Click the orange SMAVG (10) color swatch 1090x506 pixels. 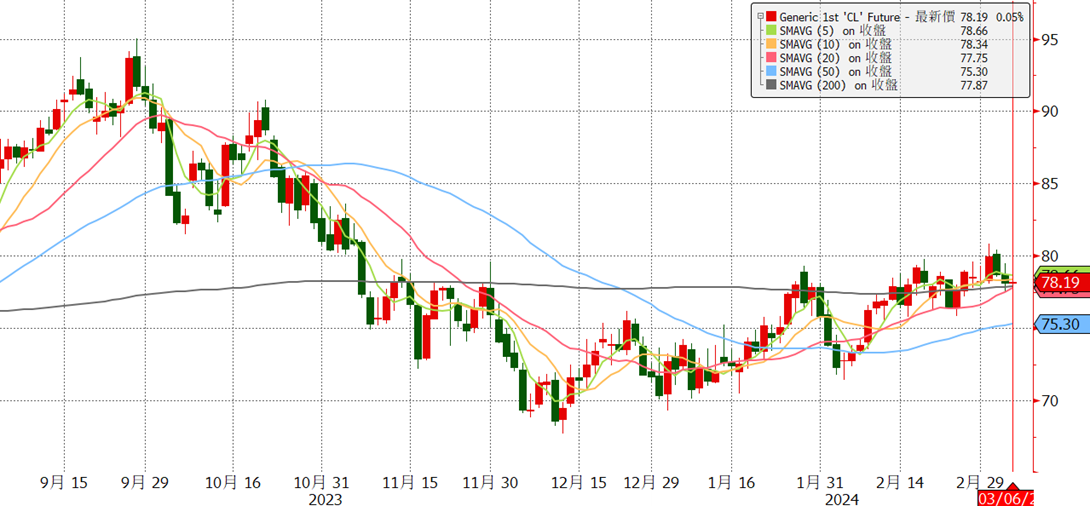[772, 44]
